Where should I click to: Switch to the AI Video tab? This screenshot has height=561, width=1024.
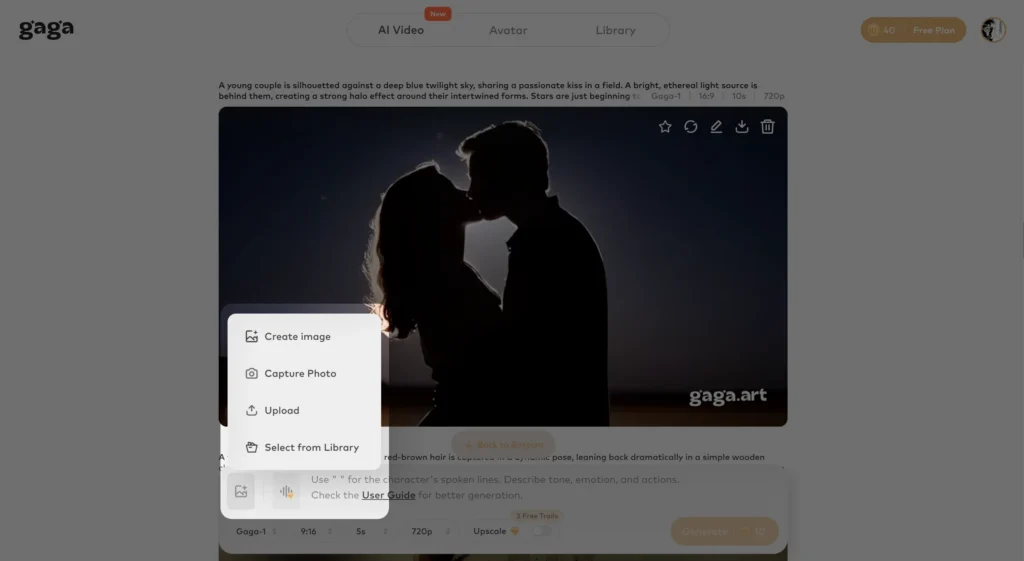401,30
